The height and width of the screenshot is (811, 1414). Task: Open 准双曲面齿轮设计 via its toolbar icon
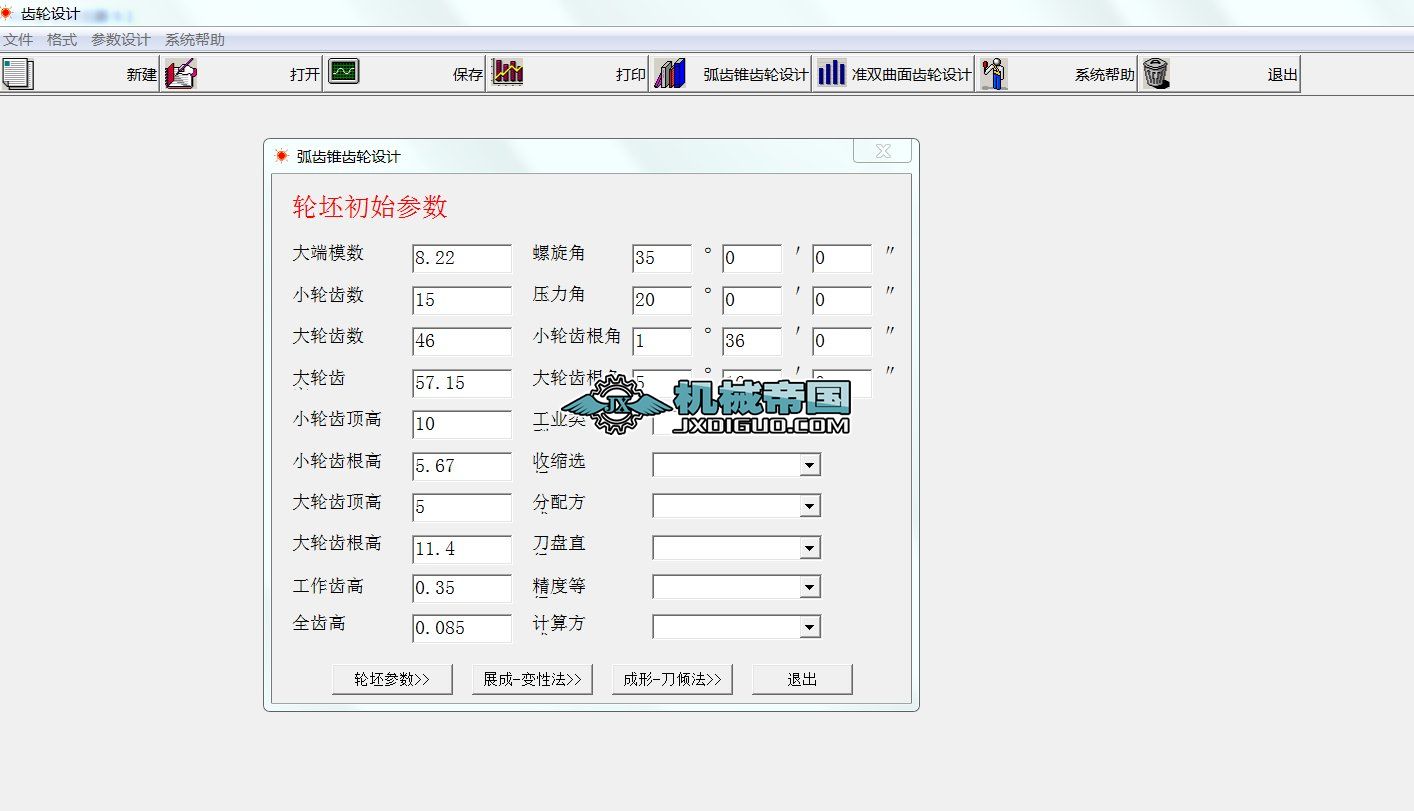click(833, 73)
